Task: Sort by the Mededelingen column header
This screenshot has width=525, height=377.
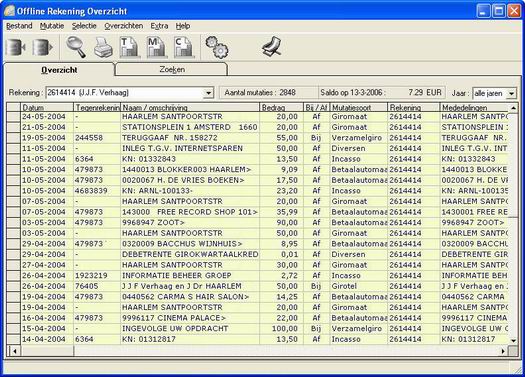Action: (474, 107)
